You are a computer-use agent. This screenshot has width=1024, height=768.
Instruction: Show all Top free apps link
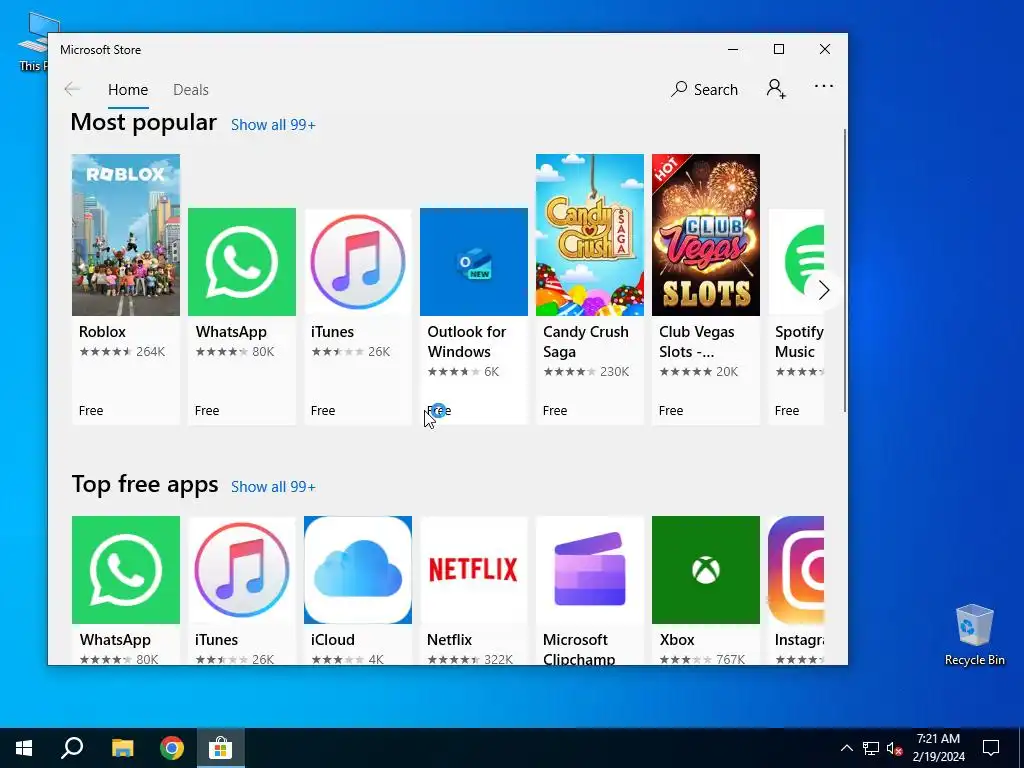pos(273,487)
